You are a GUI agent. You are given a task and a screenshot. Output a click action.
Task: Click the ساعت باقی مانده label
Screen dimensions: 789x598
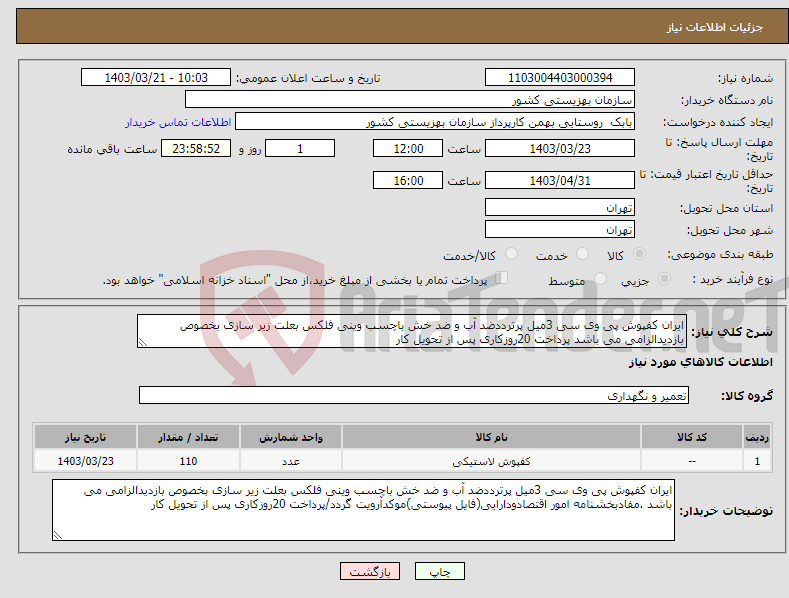coord(112,150)
